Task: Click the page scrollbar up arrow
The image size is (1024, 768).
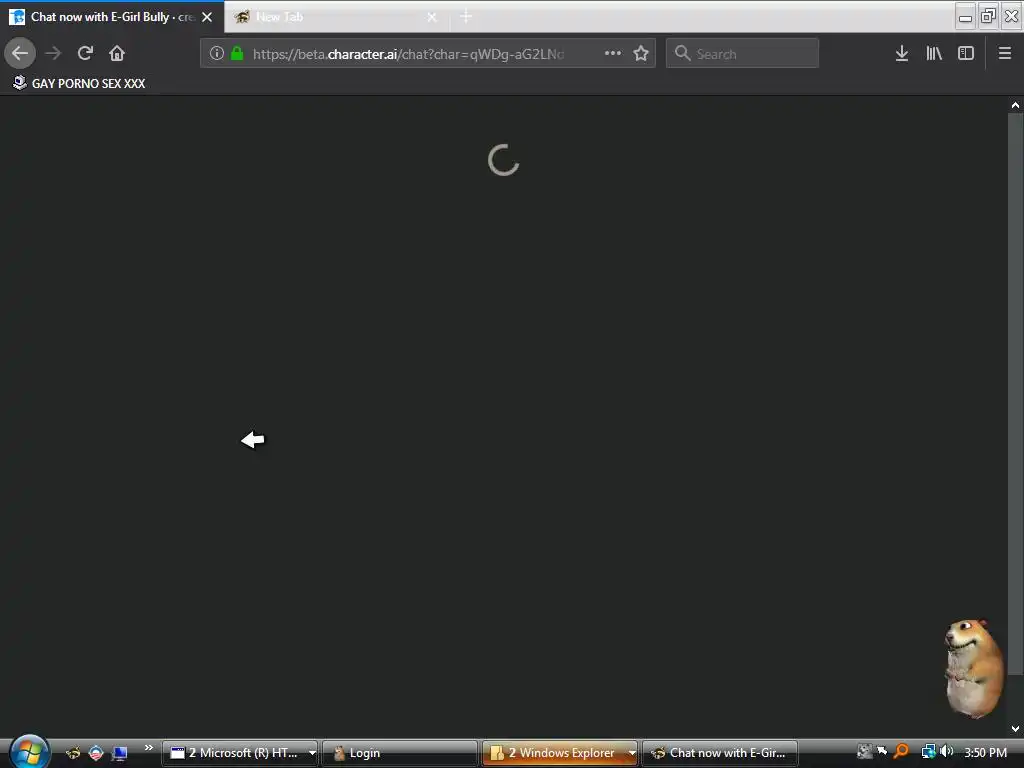Action: [1015, 104]
